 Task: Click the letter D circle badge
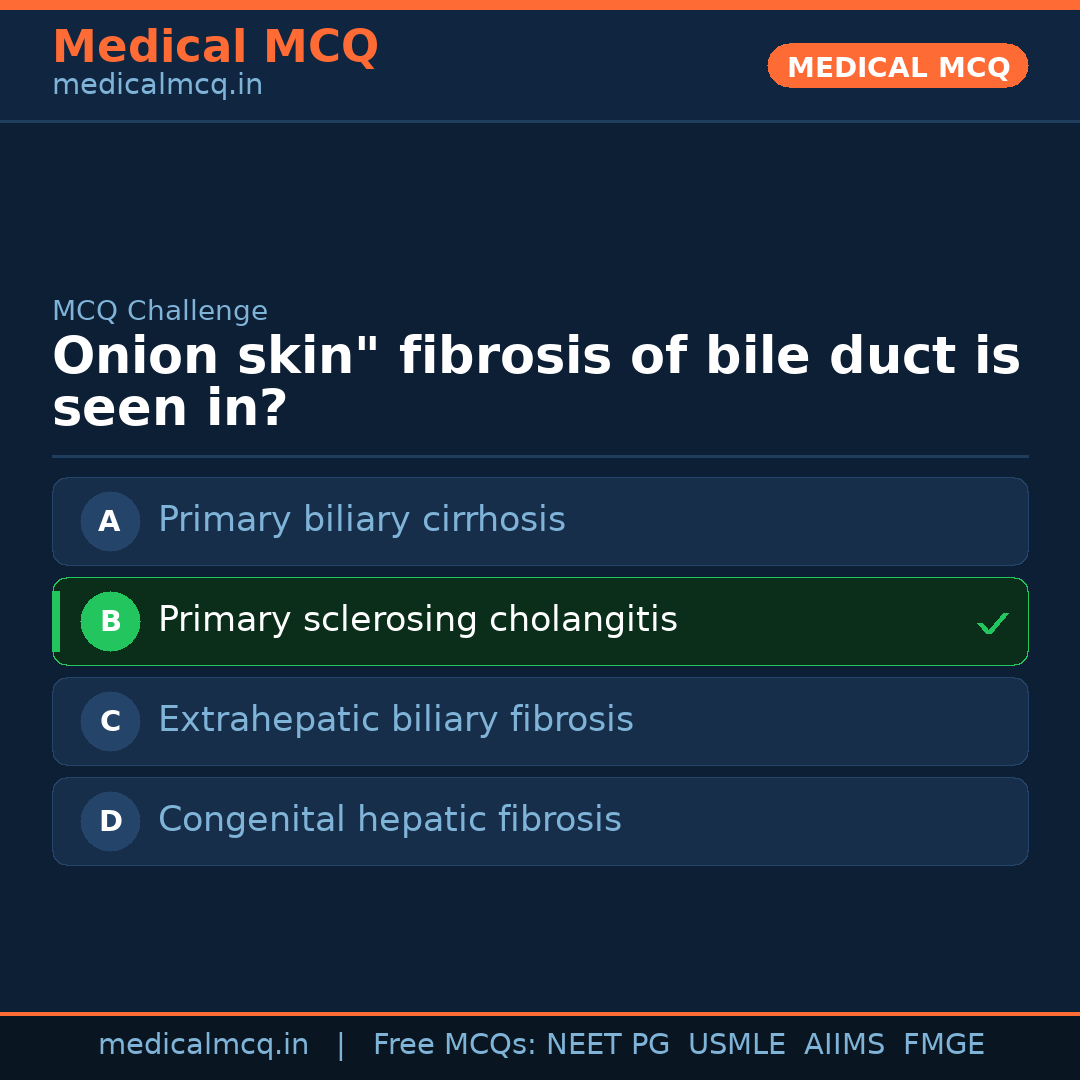pos(110,821)
